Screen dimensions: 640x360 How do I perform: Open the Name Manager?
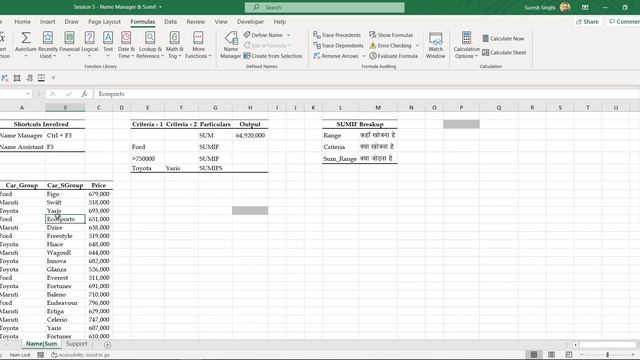[x=231, y=46]
